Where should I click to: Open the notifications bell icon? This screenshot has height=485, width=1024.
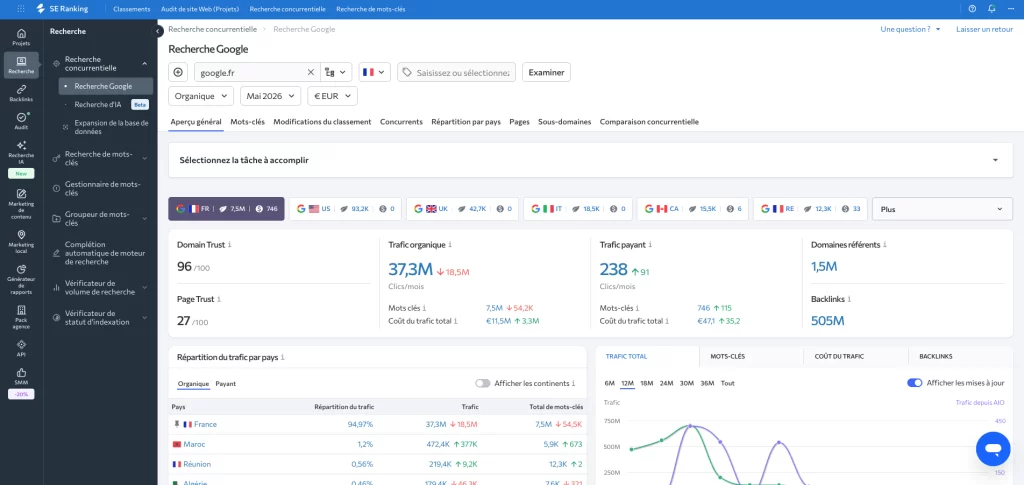point(992,9)
